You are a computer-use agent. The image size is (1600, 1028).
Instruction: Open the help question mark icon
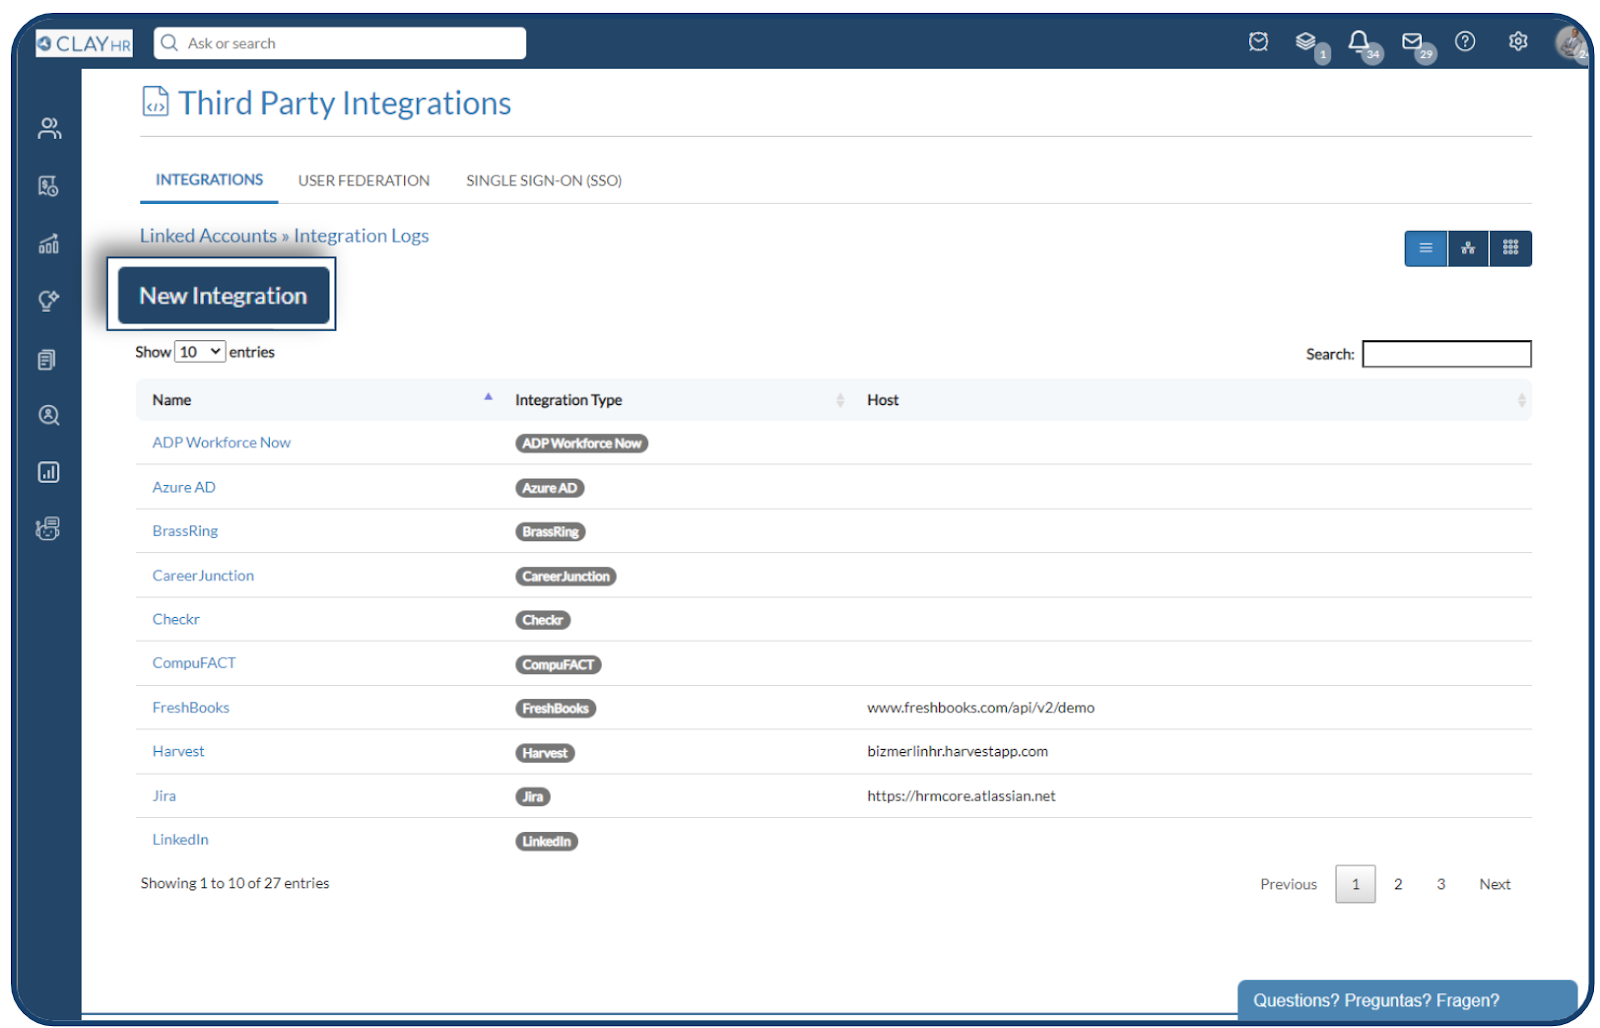click(x=1464, y=41)
